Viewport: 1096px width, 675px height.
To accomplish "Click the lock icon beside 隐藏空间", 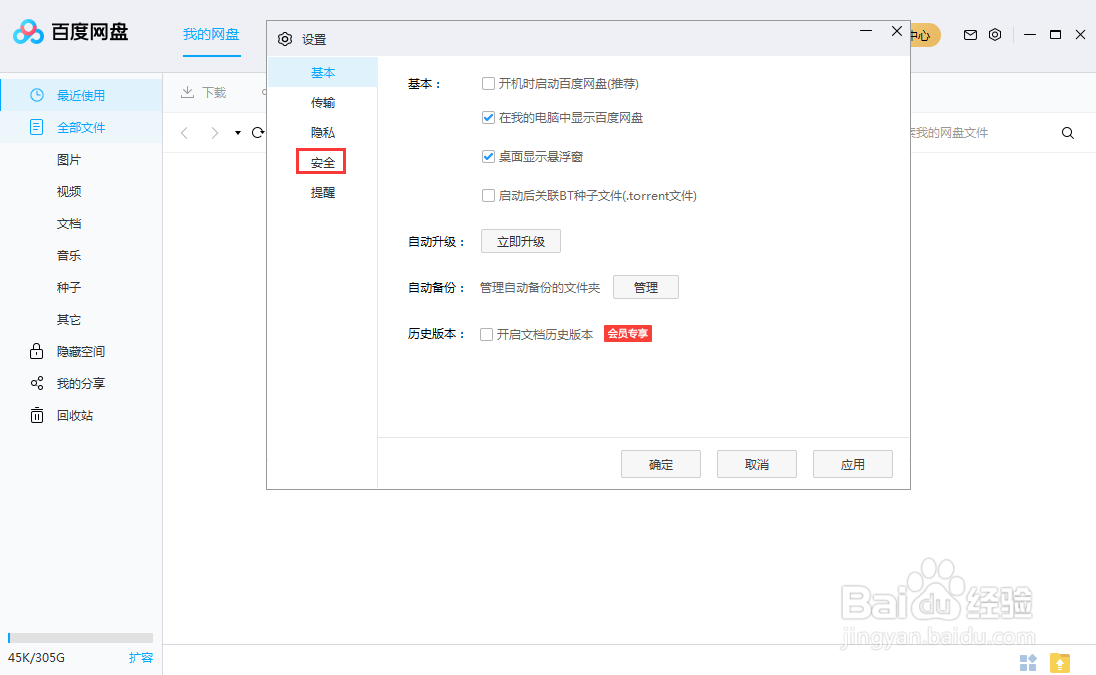I will [36, 351].
